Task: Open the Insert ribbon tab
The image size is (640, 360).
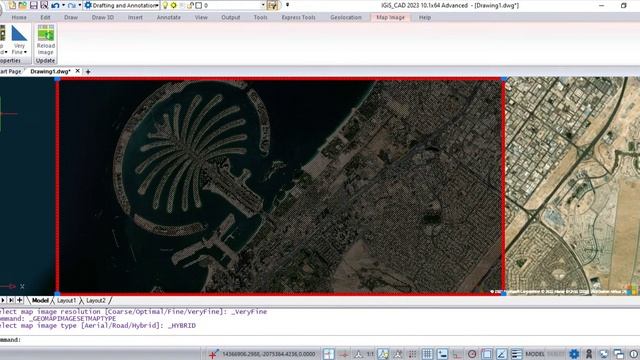Action: (x=135, y=18)
